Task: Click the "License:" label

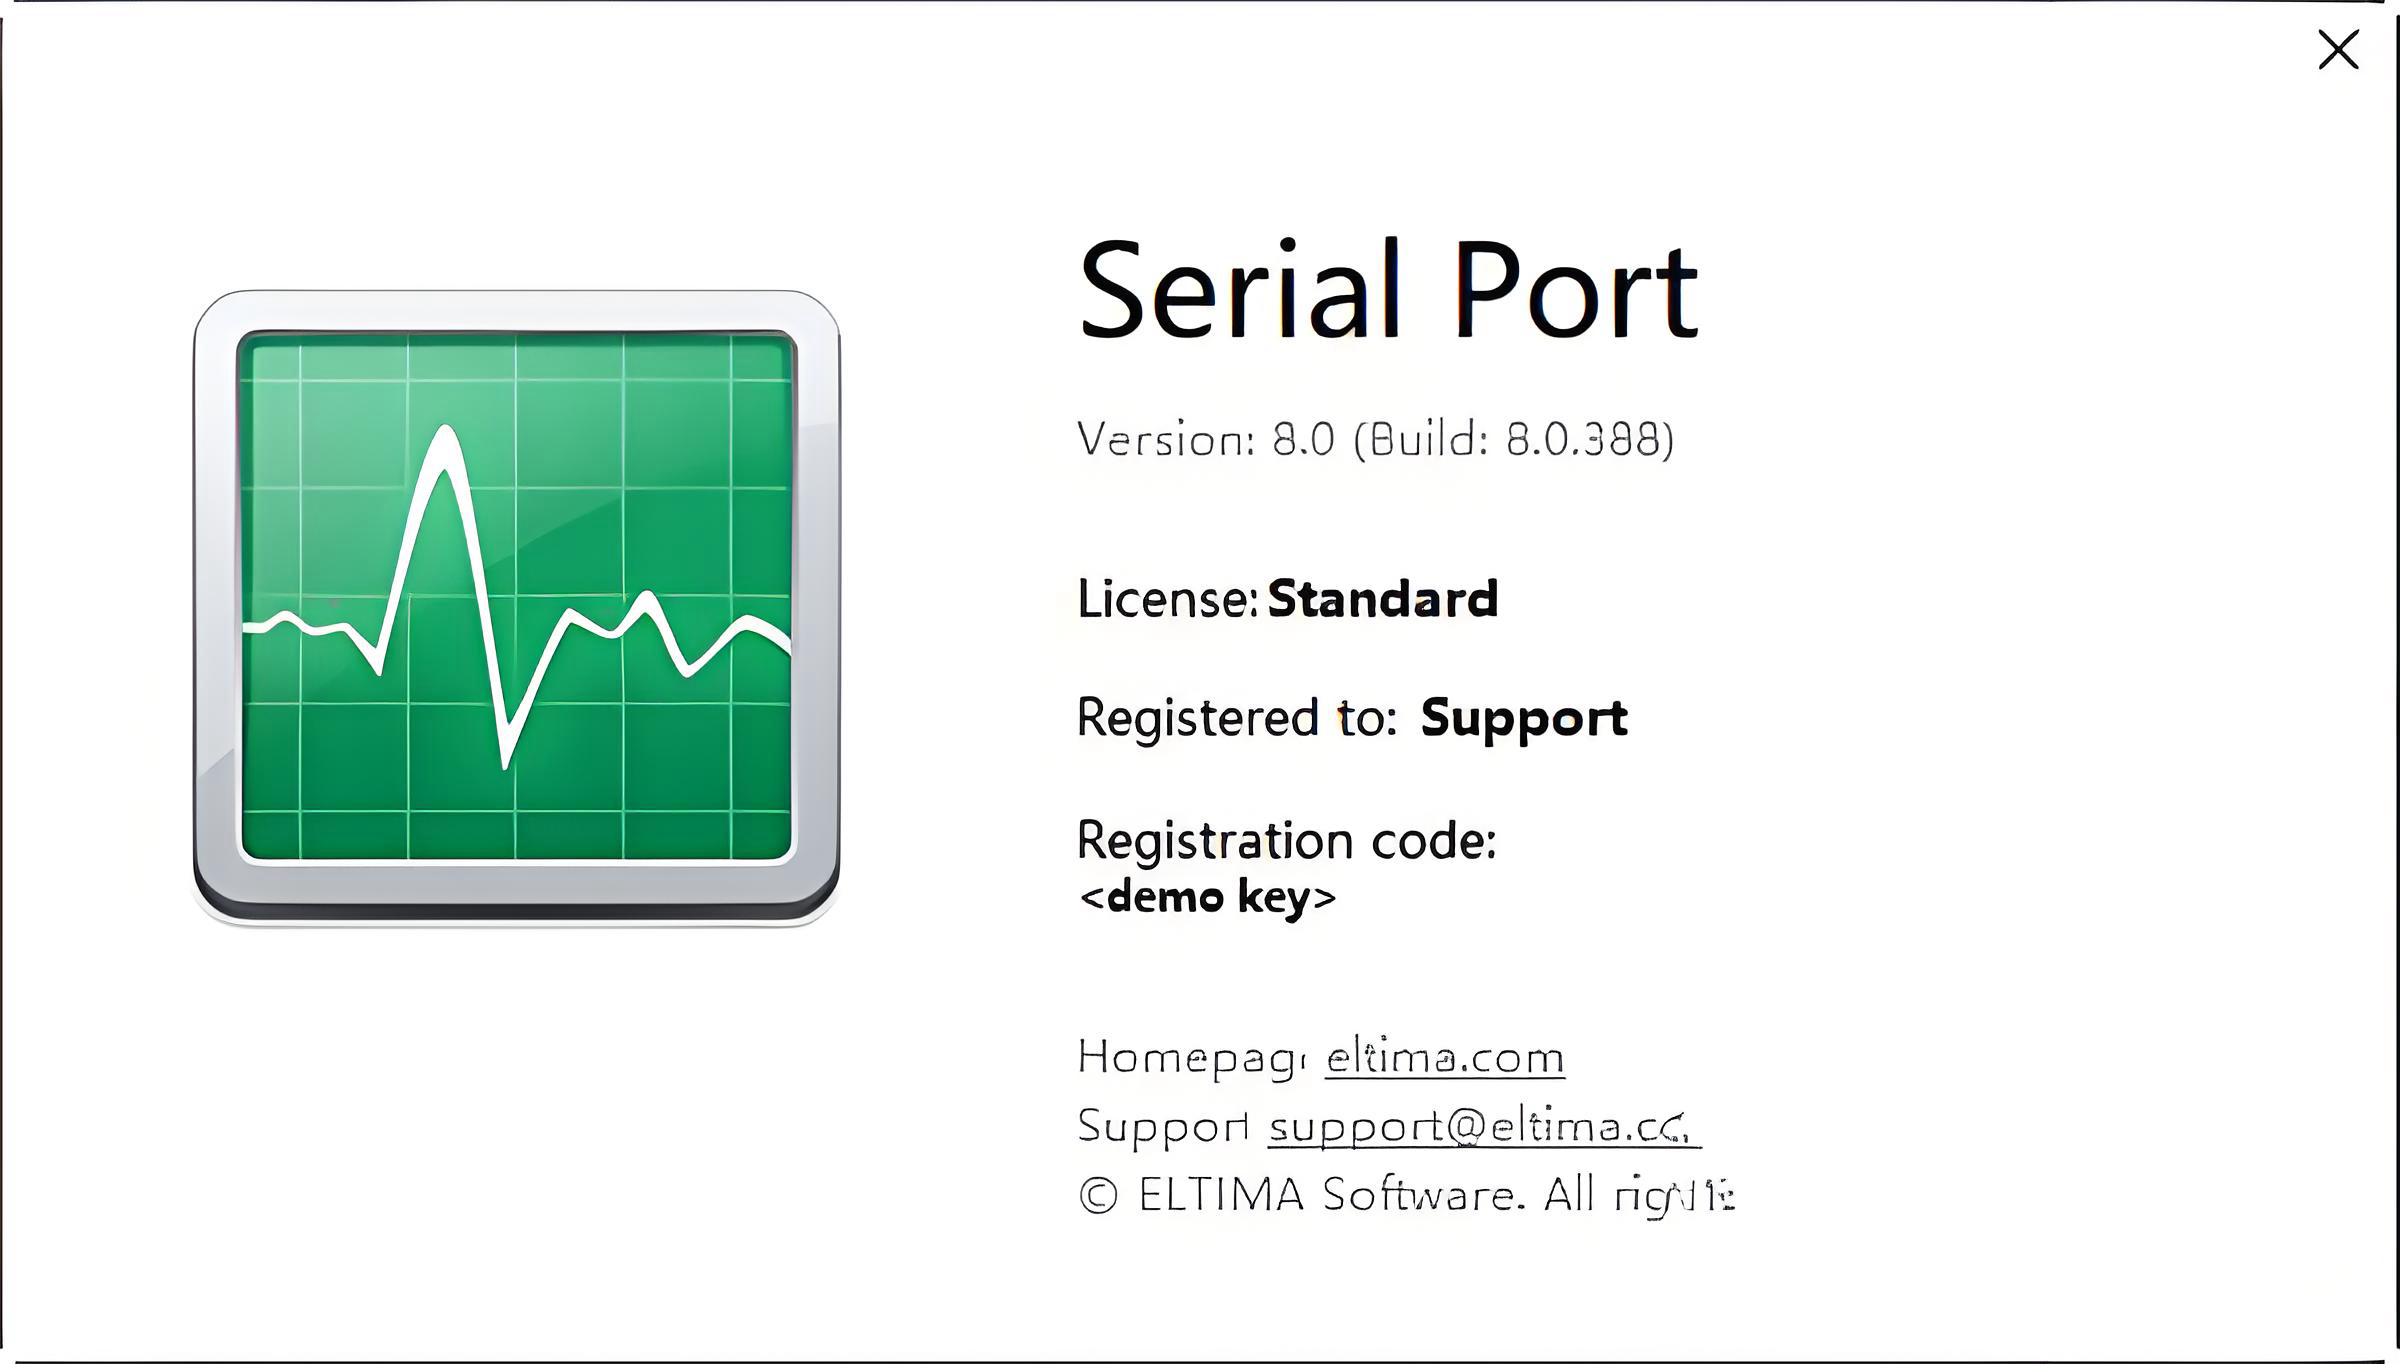Action: click(1166, 599)
